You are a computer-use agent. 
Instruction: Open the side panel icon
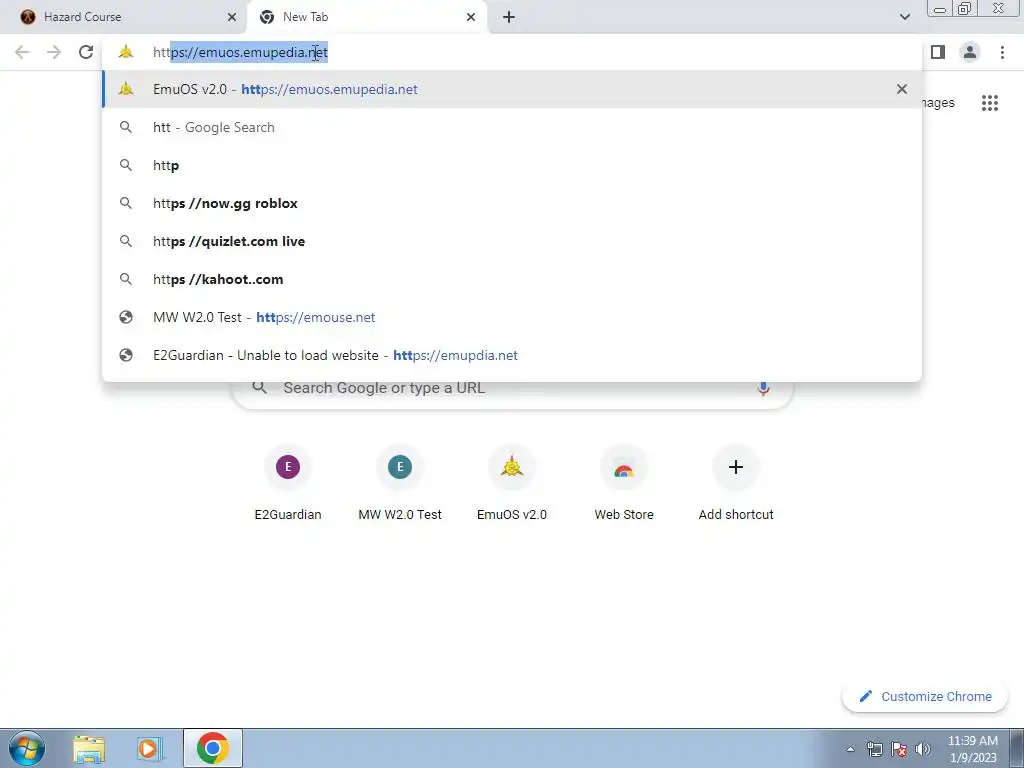click(938, 52)
